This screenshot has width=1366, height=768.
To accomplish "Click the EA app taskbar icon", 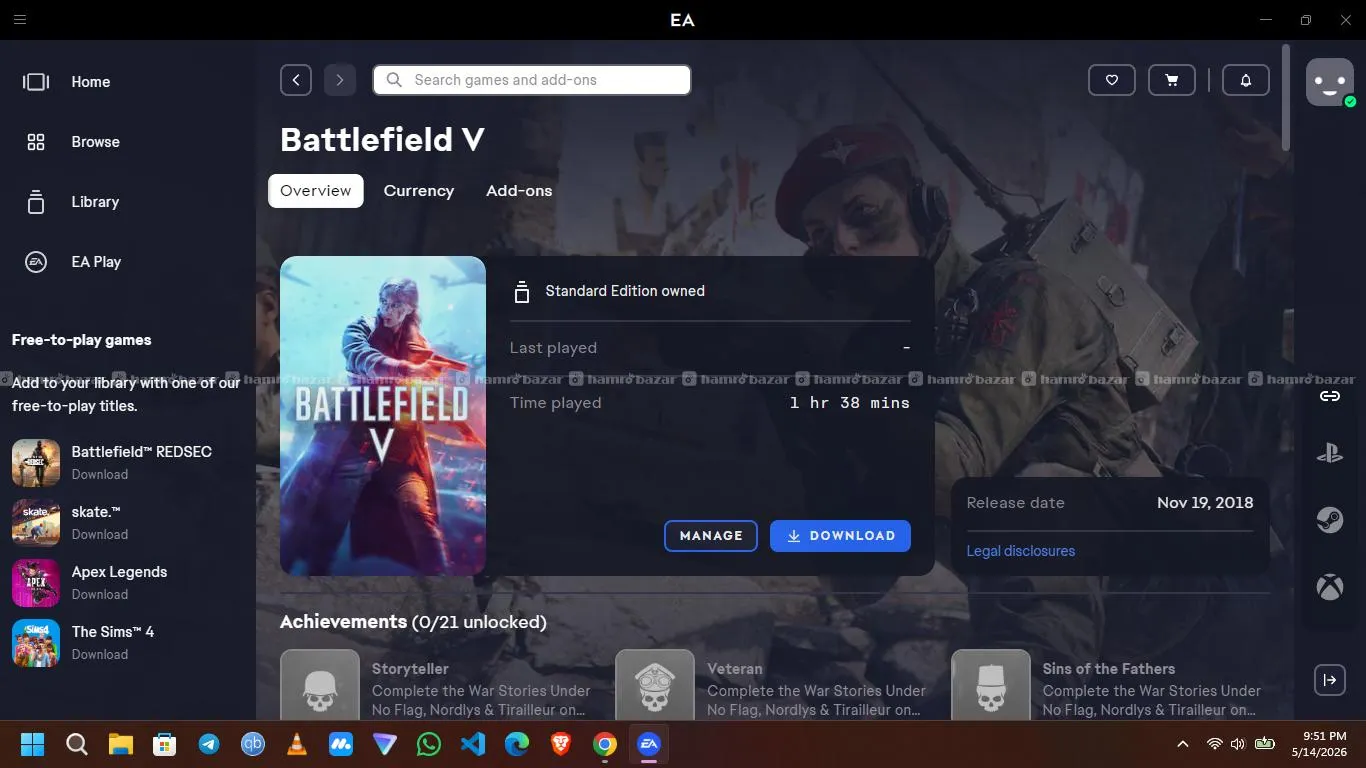I will [649, 744].
